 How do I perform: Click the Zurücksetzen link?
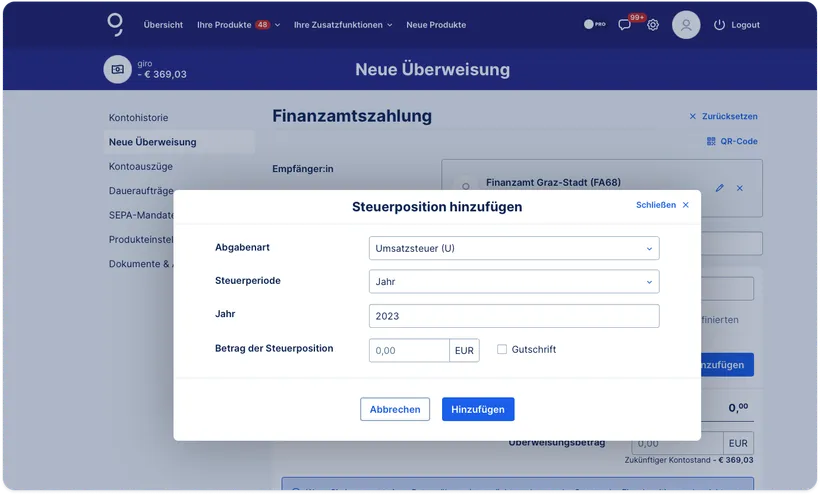pyautogui.click(x=730, y=116)
